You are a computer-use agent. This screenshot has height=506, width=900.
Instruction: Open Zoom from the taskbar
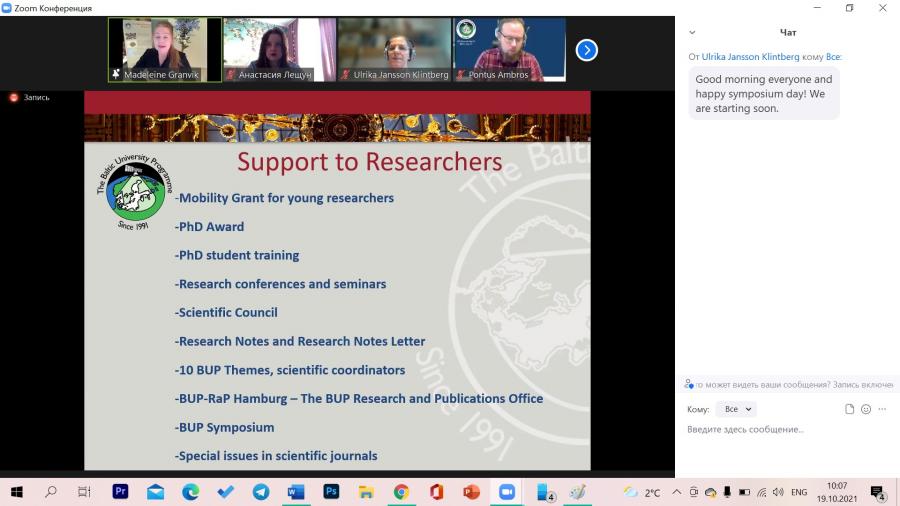(506, 492)
